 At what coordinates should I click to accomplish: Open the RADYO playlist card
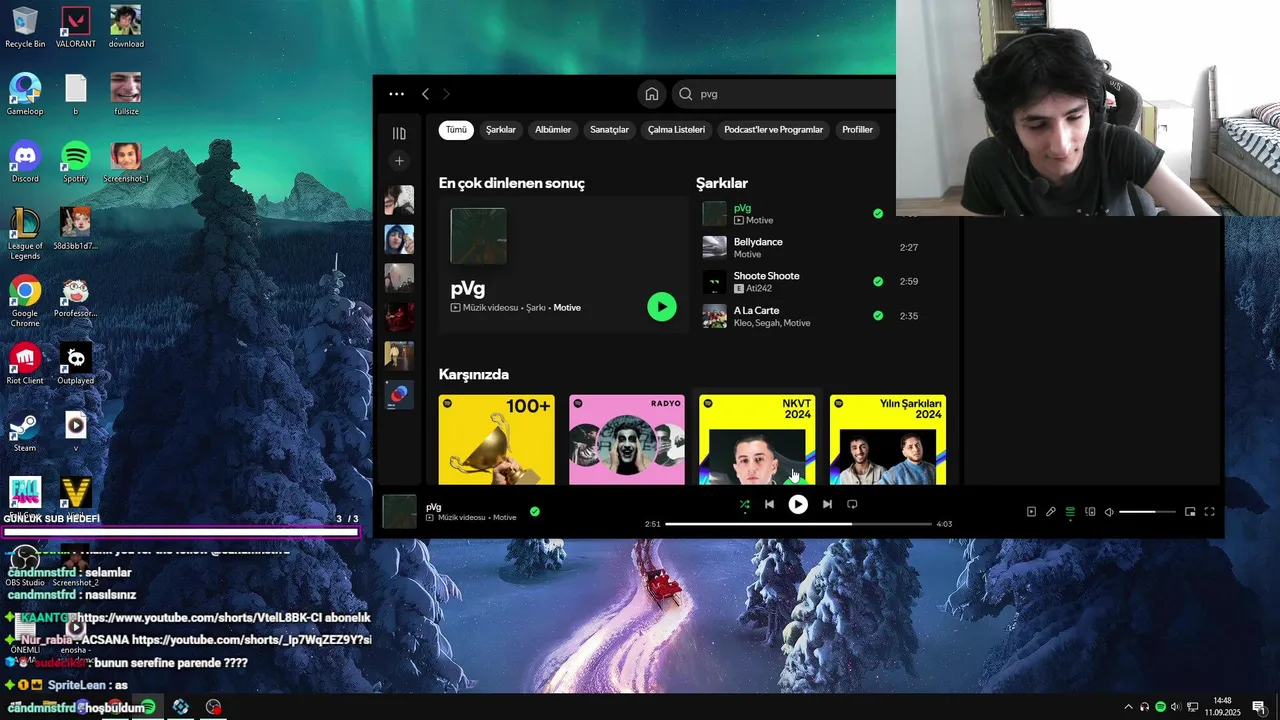(x=627, y=440)
